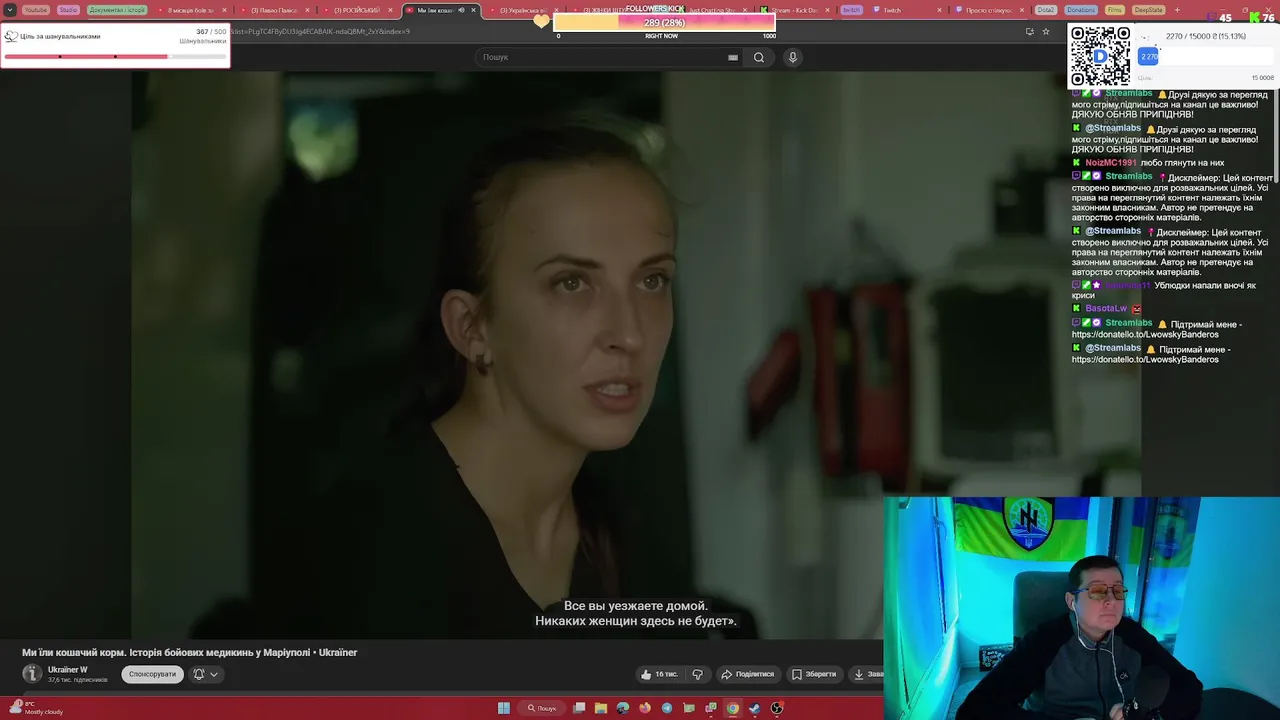Image resolution: width=1280 pixels, height=720 pixels.
Task: Open the weather widget 'Mostly cloudy'
Action: [x=38, y=708]
